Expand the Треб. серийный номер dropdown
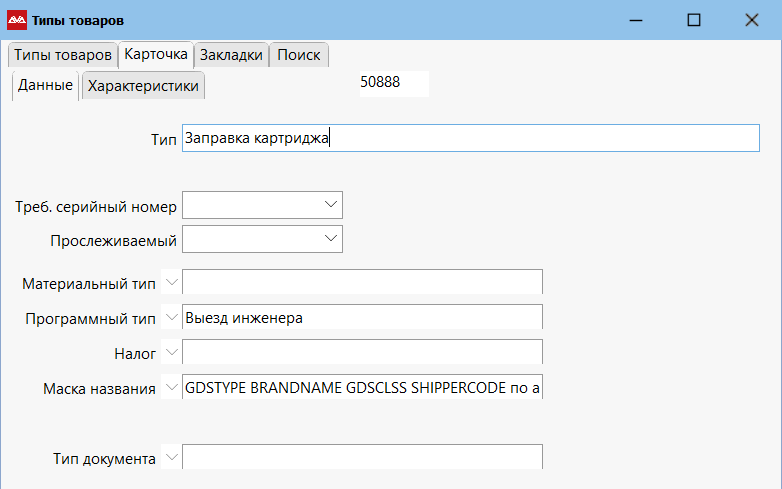 332,205
